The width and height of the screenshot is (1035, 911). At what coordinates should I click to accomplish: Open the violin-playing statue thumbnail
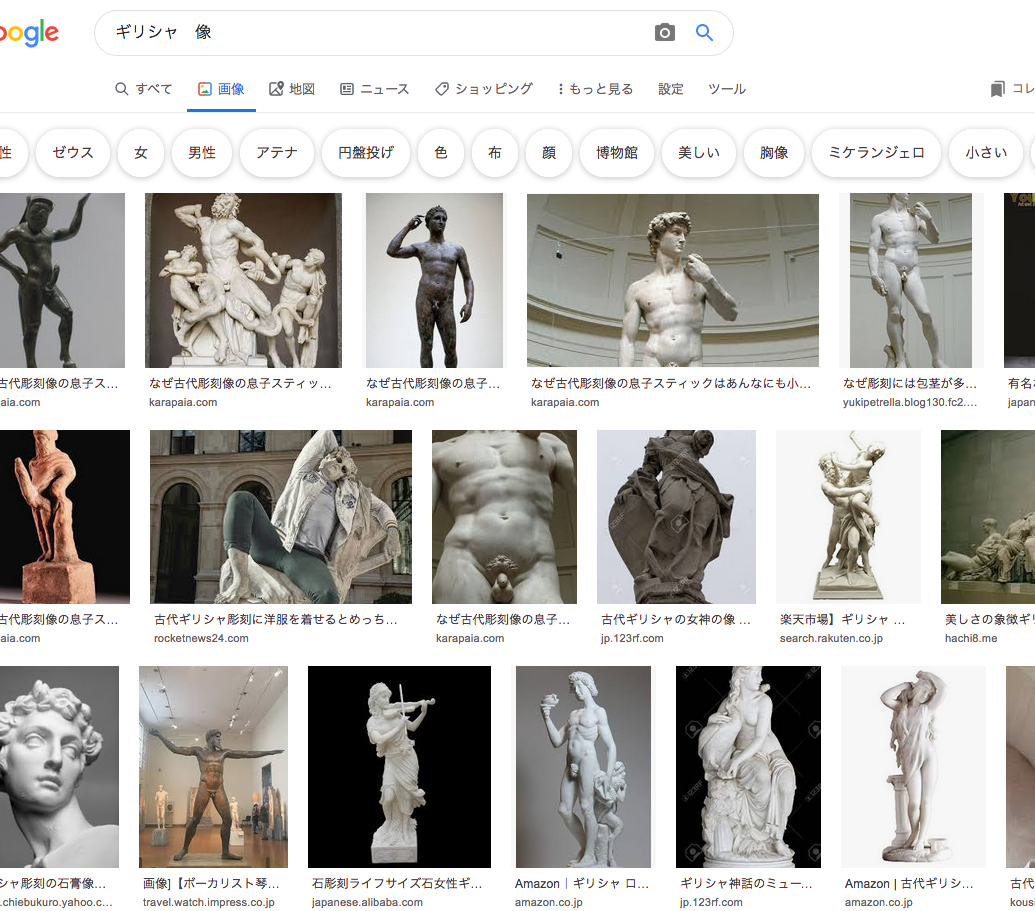399,766
